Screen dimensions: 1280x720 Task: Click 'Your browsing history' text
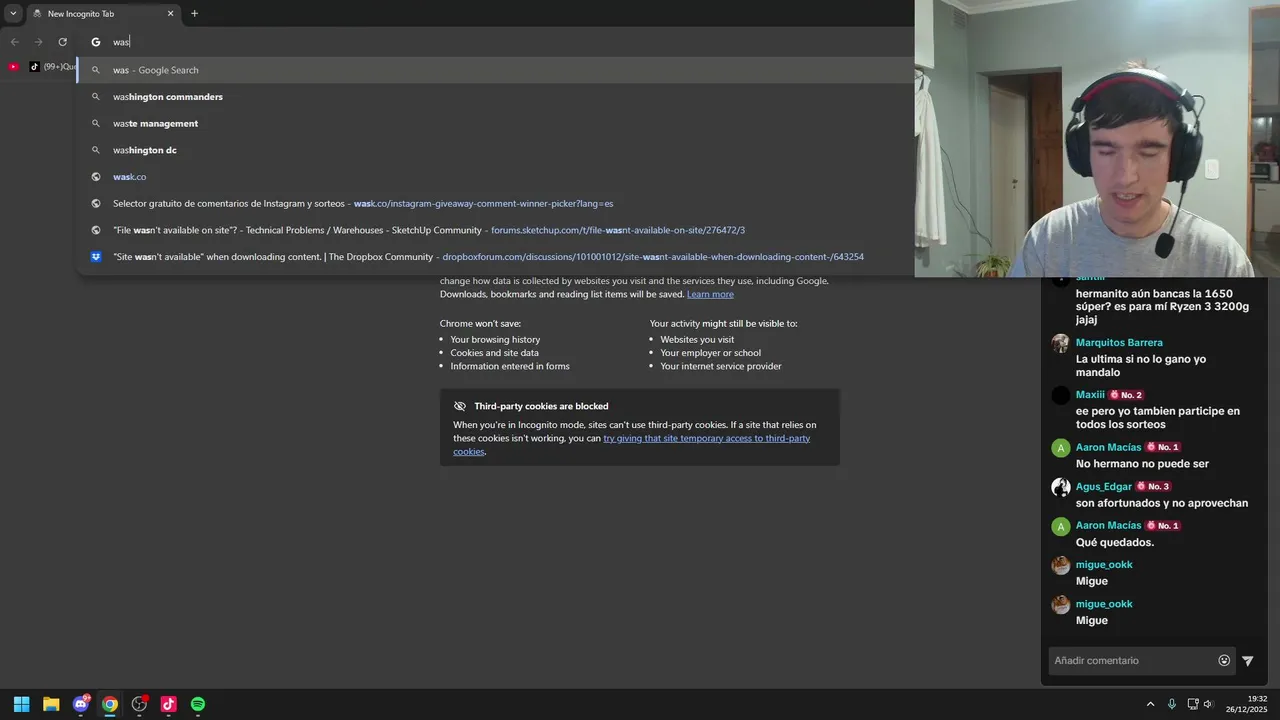pos(495,339)
